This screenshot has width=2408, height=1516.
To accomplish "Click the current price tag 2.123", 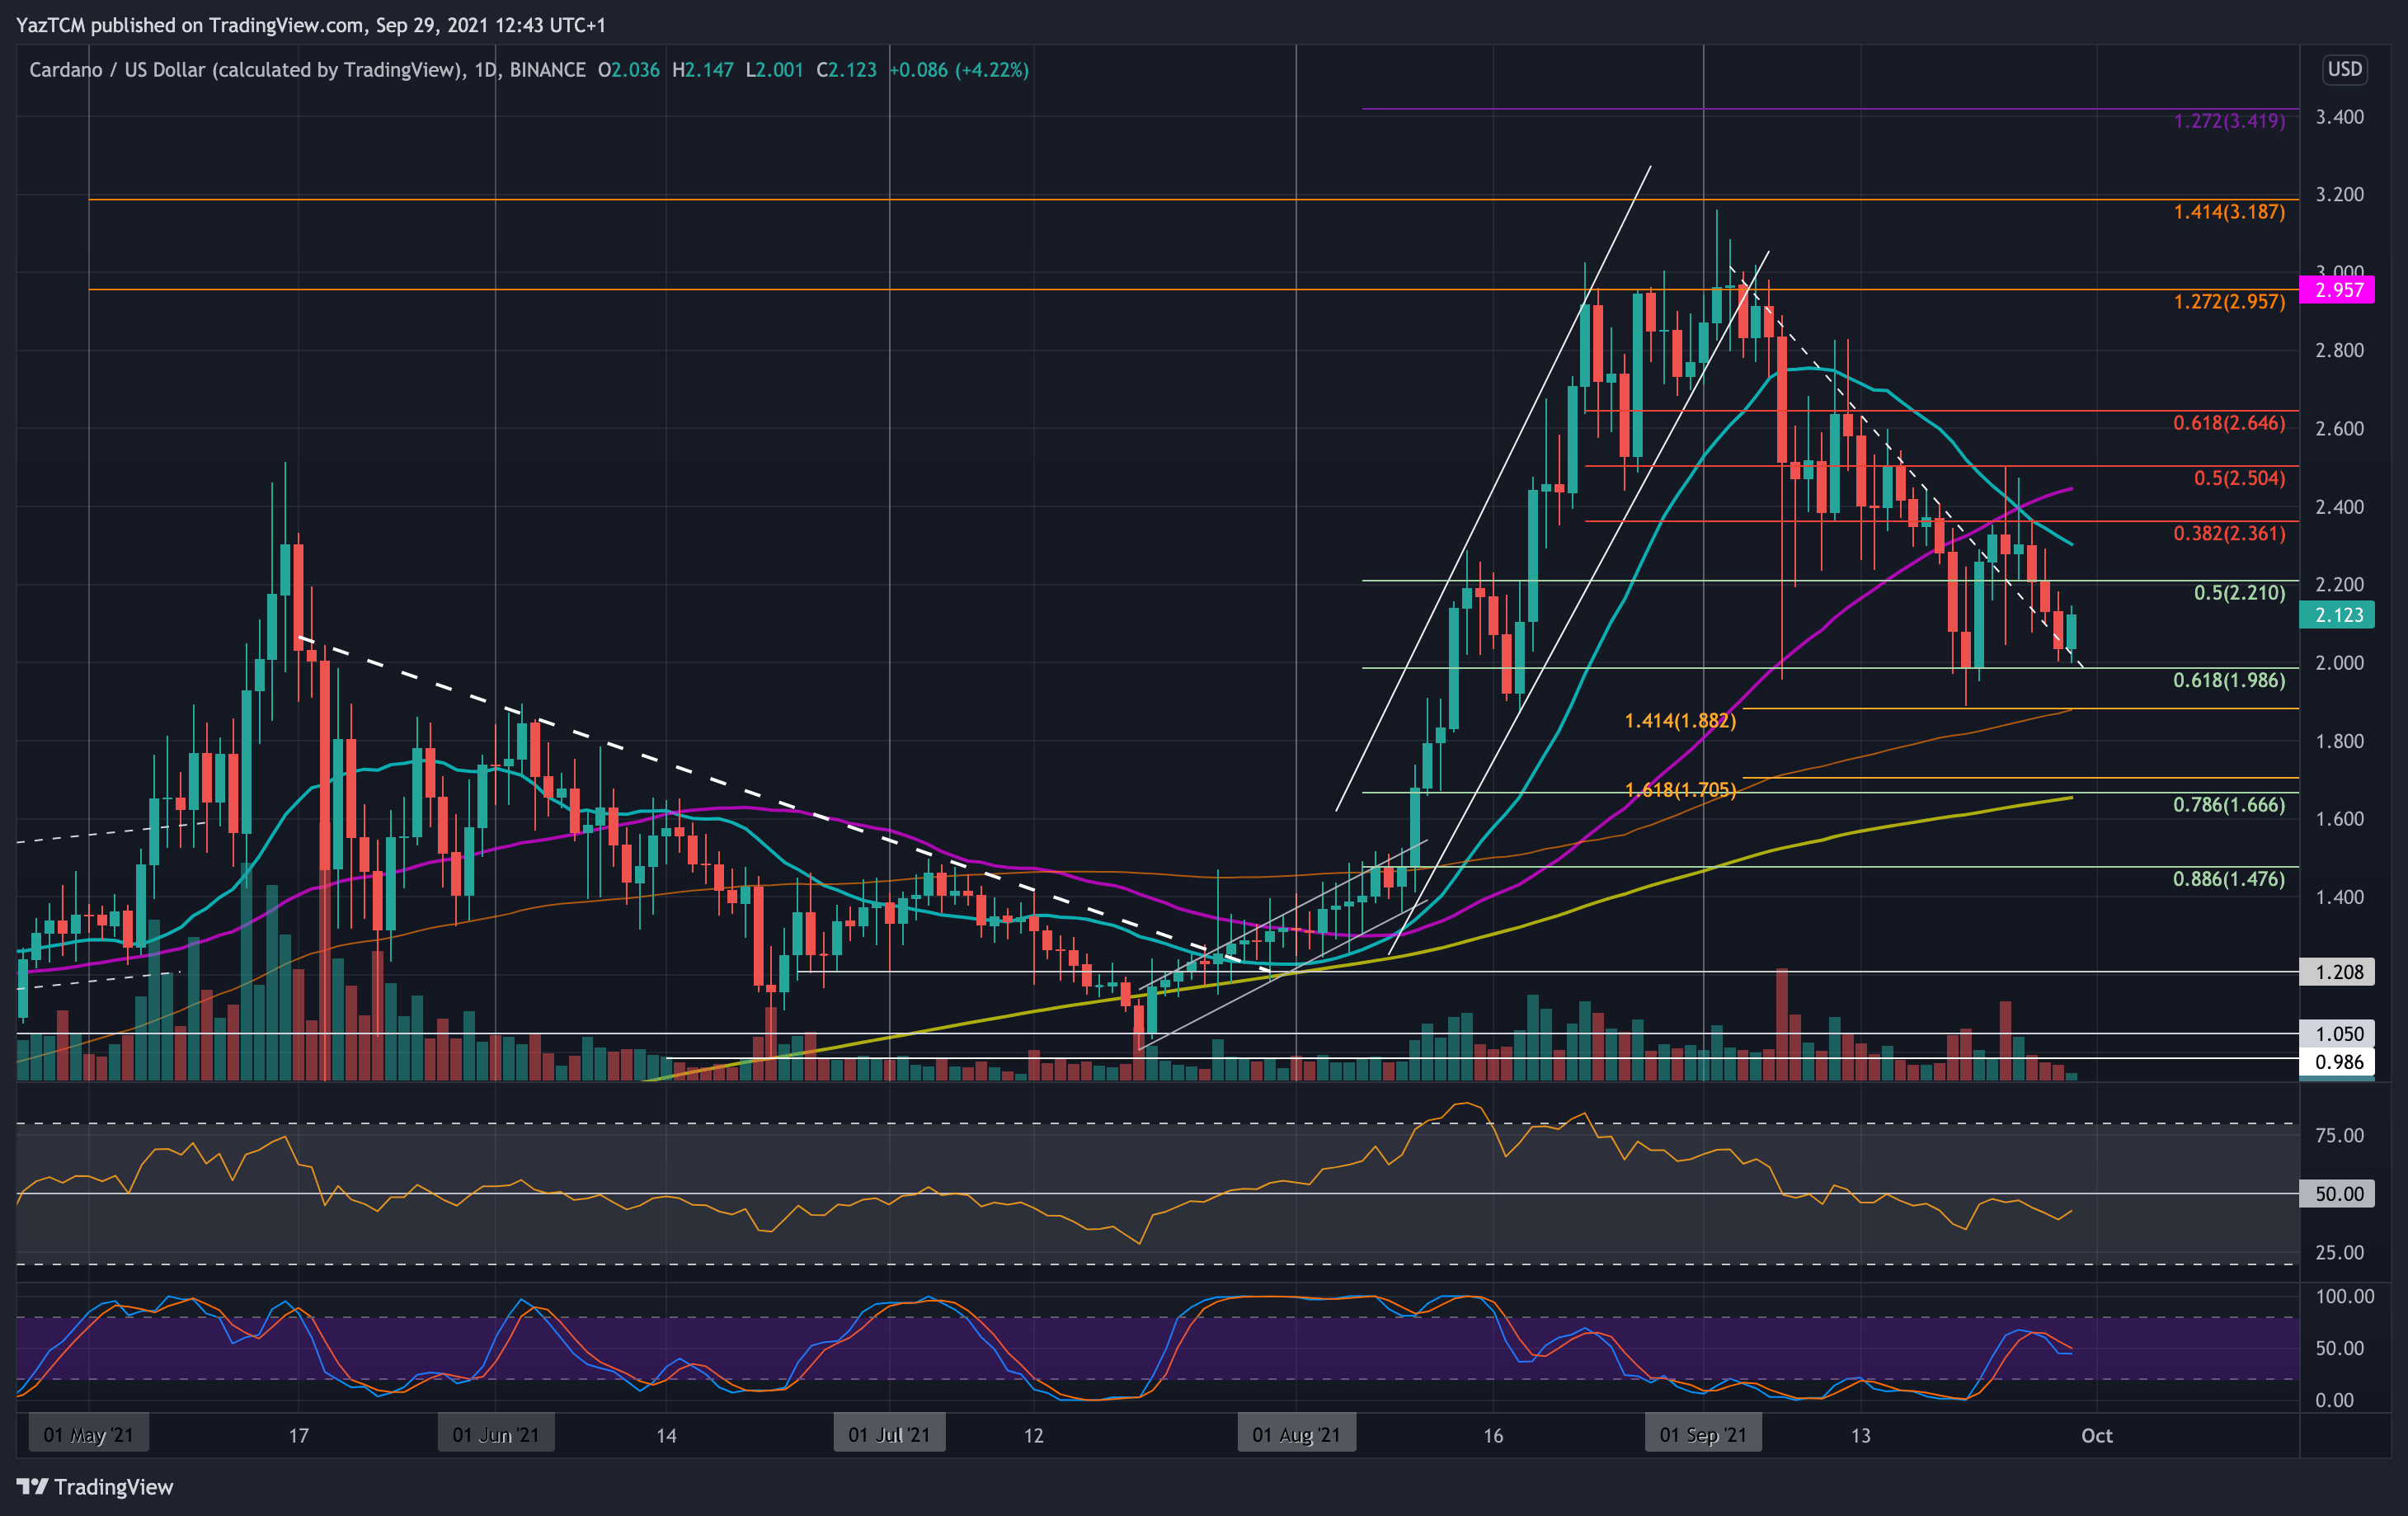I will click(2337, 615).
